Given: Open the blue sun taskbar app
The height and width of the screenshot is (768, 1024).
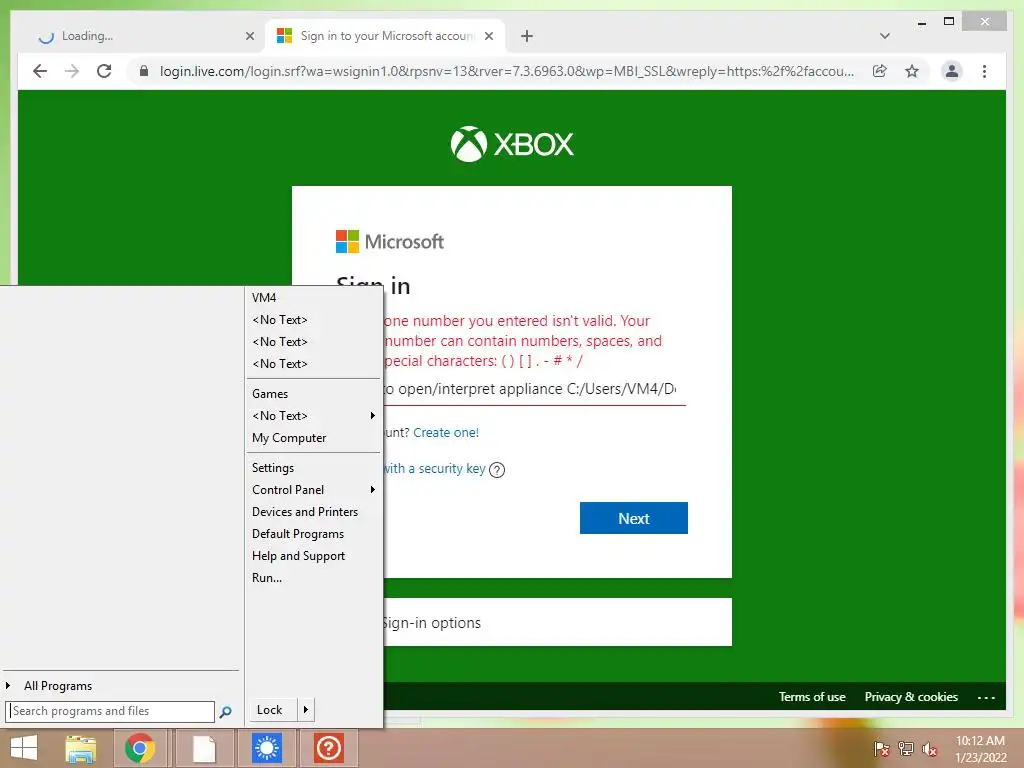Looking at the screenshot, I should tap(267, 748).
